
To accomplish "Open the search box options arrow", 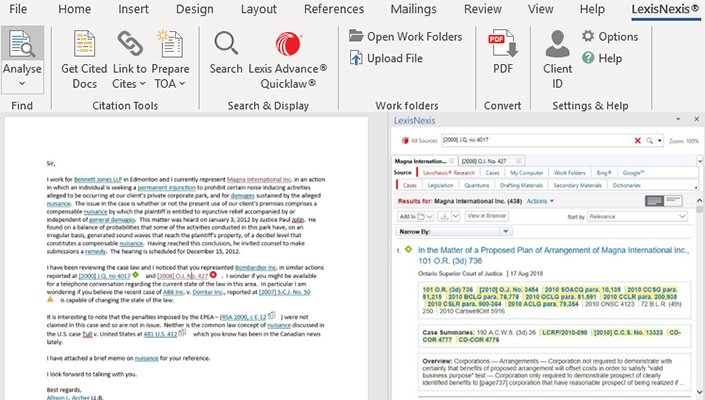I will (x=660, y=141).
